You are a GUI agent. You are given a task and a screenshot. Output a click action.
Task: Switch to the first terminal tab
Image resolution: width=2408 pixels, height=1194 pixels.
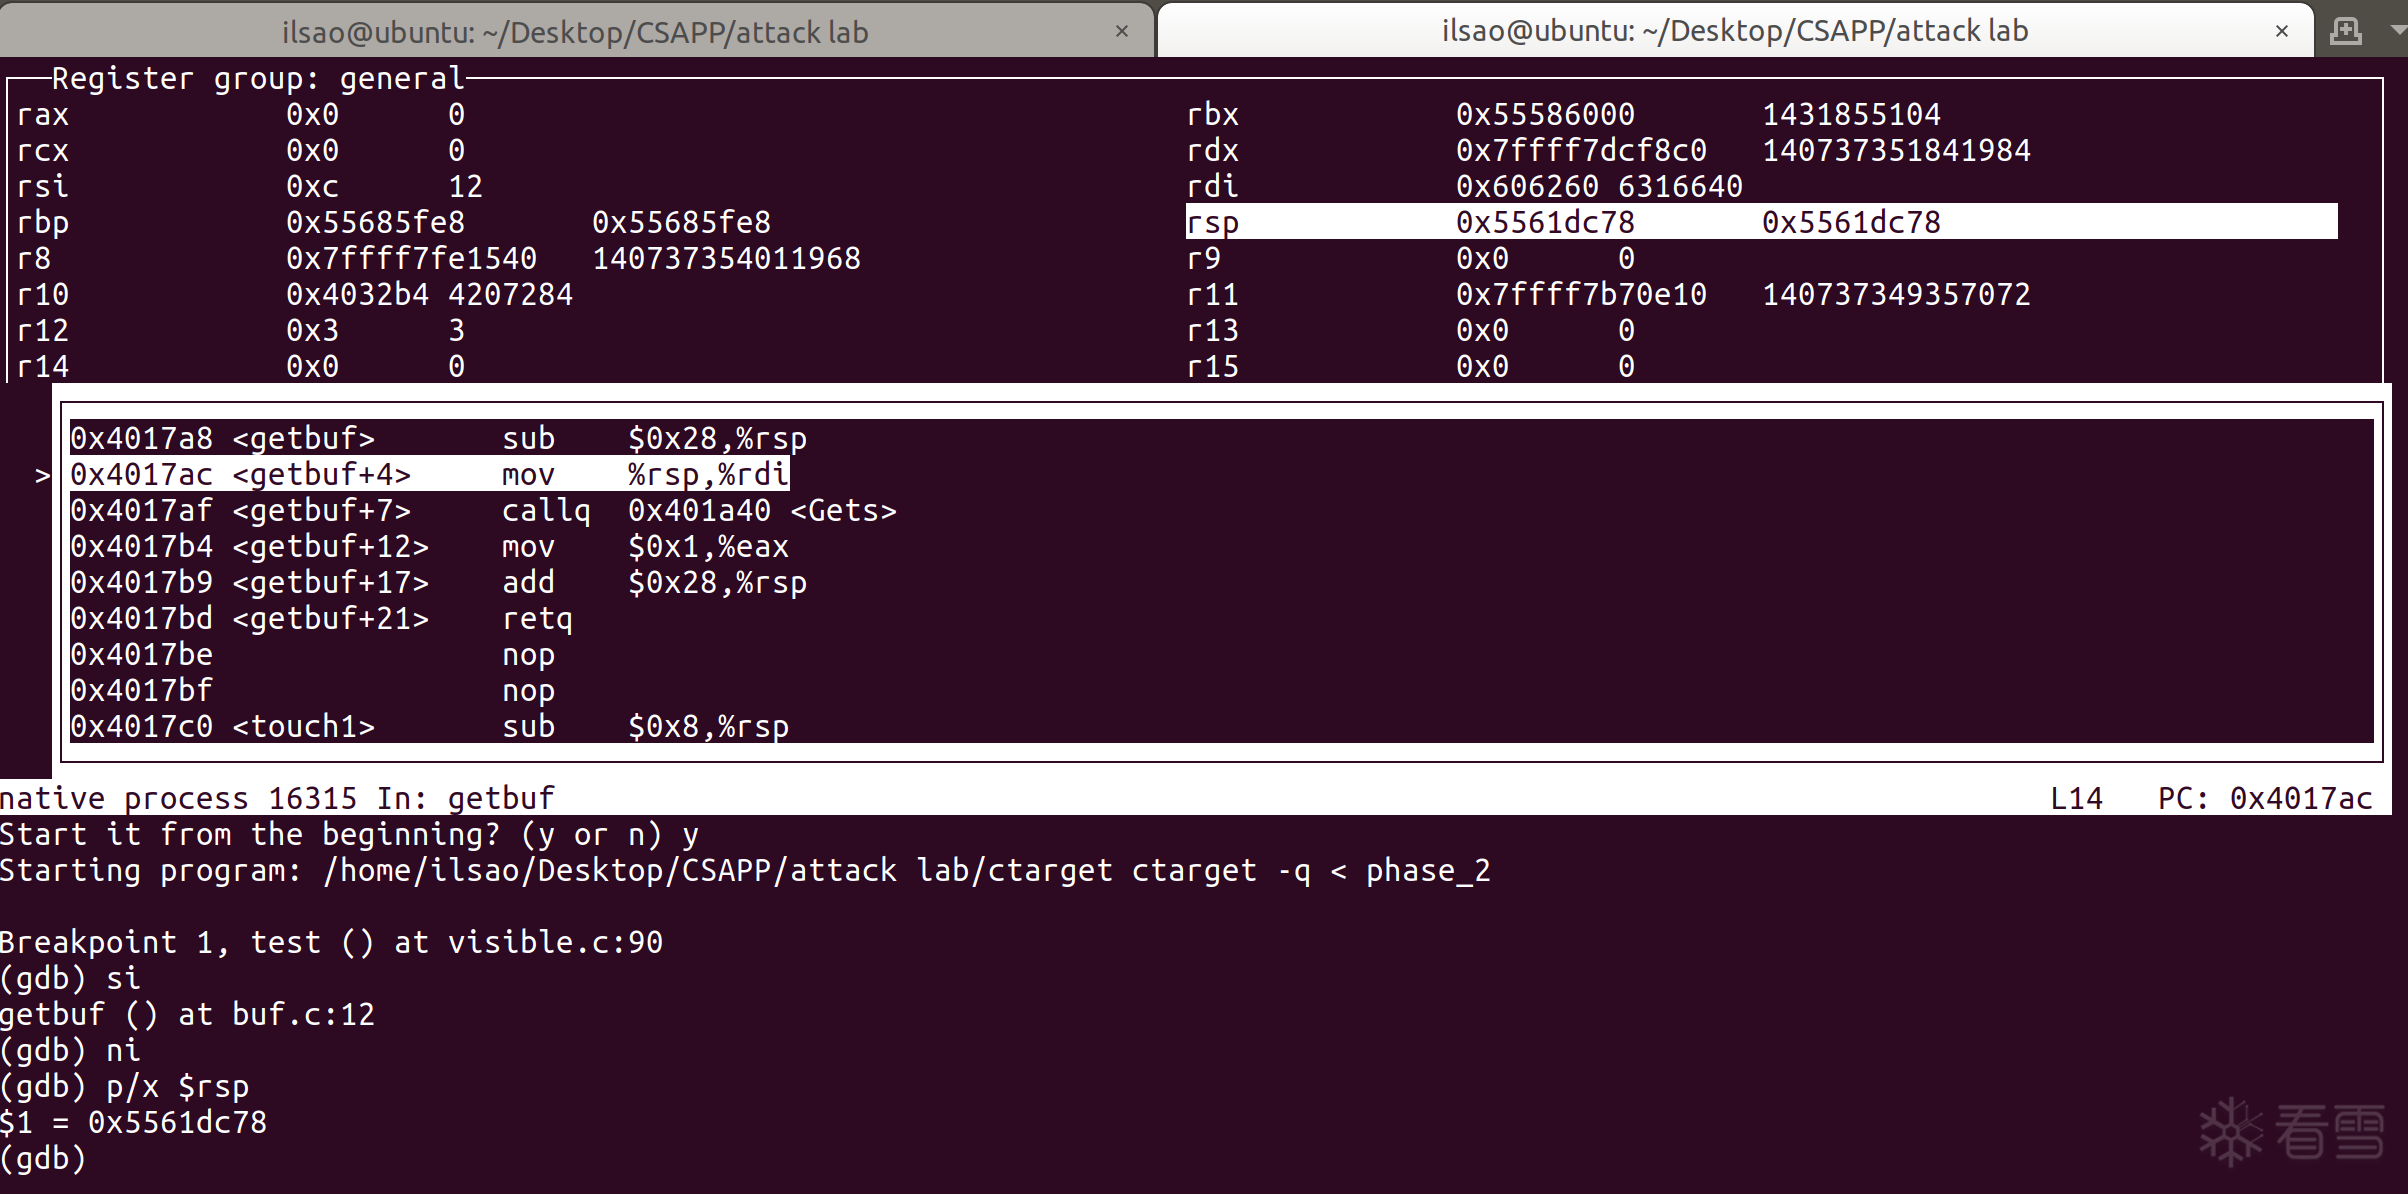(574, 32)
